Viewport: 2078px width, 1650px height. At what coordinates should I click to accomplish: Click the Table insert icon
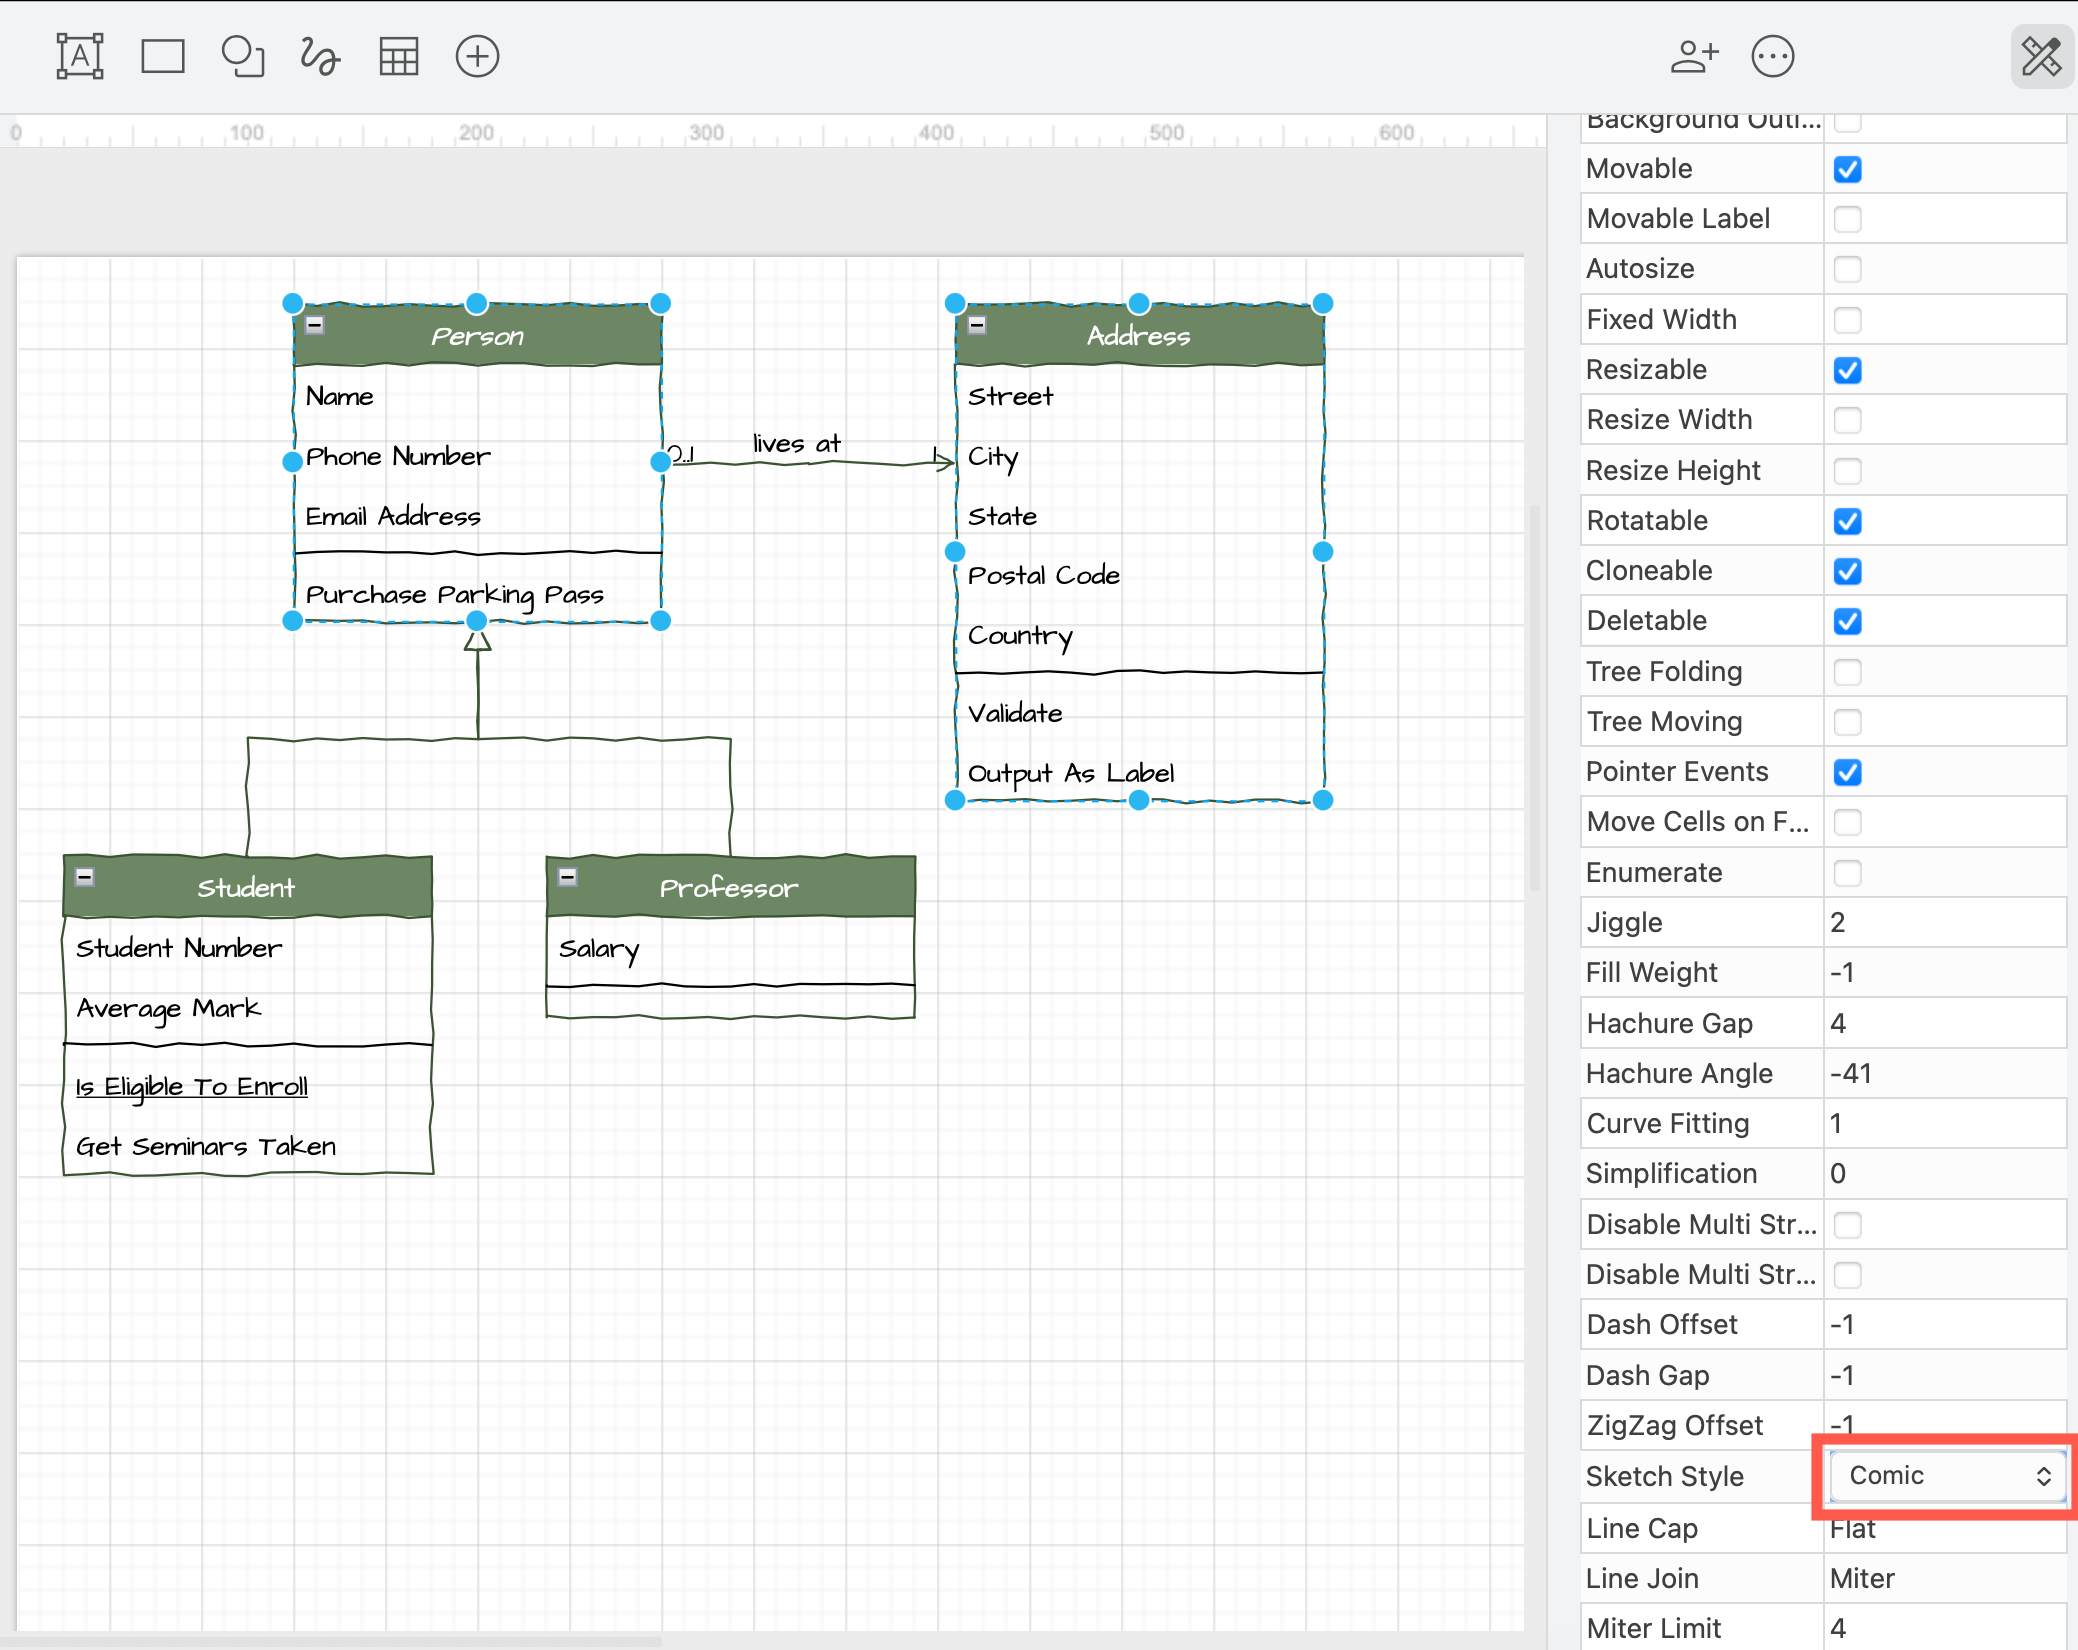(399, 56)
